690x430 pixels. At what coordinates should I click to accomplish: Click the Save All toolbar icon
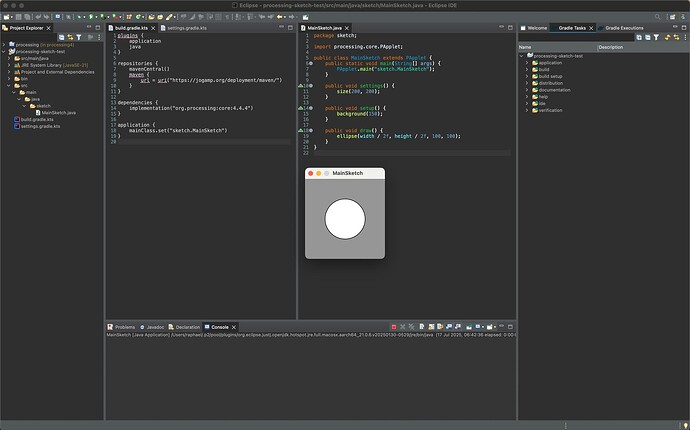(x=27, y=17)
